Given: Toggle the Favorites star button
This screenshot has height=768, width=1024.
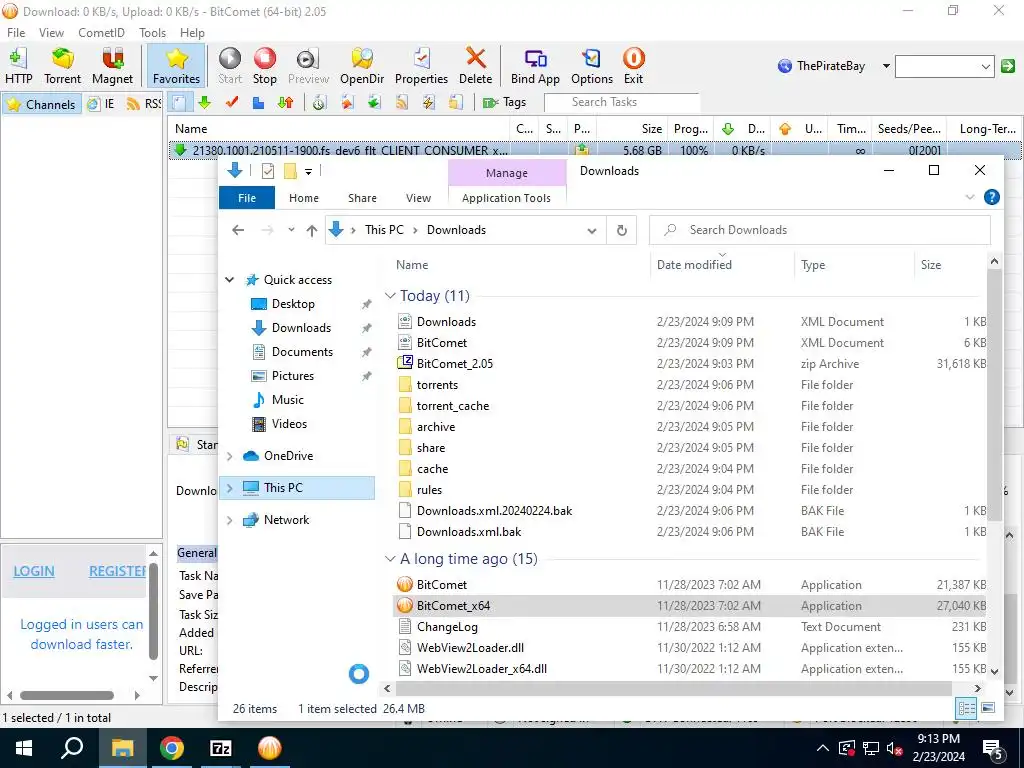Looking at the screenshot, I should [x=176, y=66].
